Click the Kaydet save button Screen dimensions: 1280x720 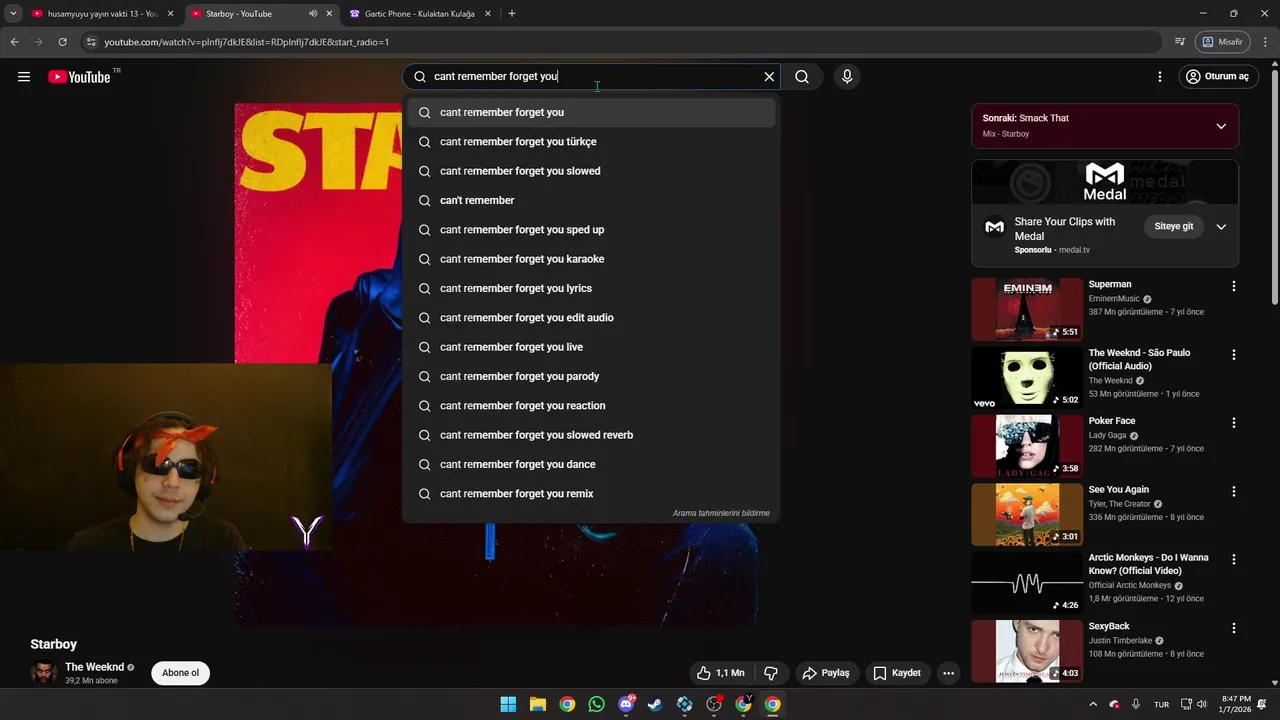(897, 673)
